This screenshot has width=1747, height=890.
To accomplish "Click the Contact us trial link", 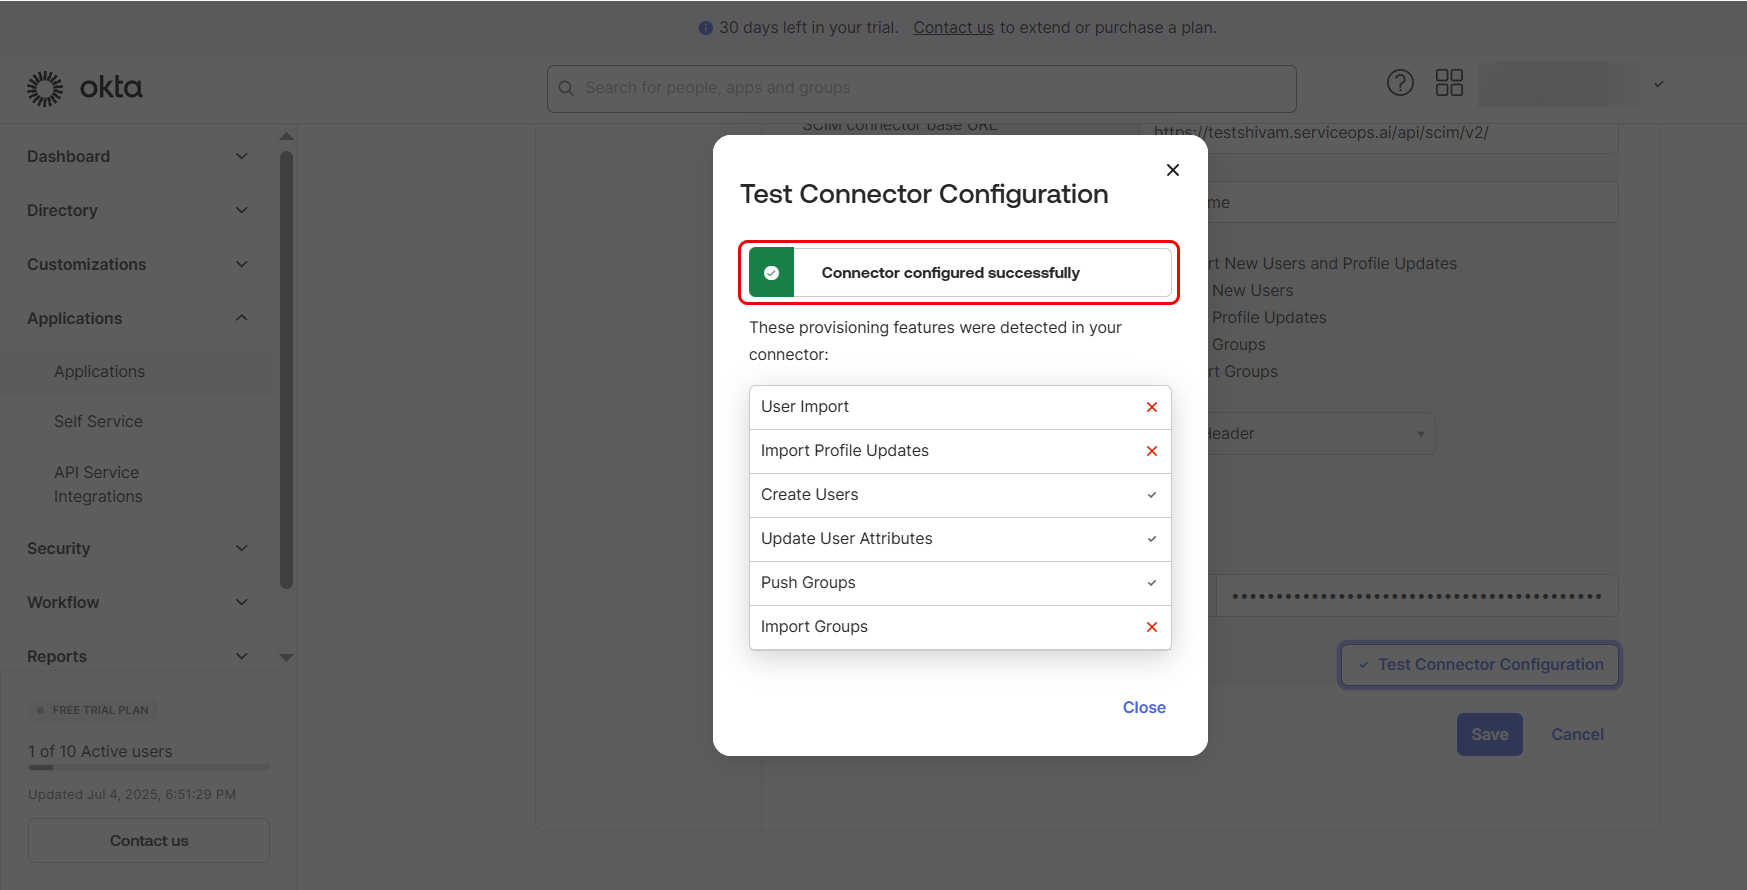I will 953,28.
